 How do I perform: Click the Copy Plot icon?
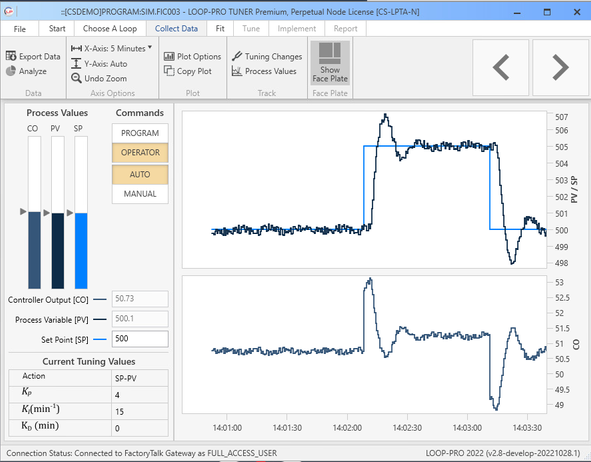(x=169, y=71)
